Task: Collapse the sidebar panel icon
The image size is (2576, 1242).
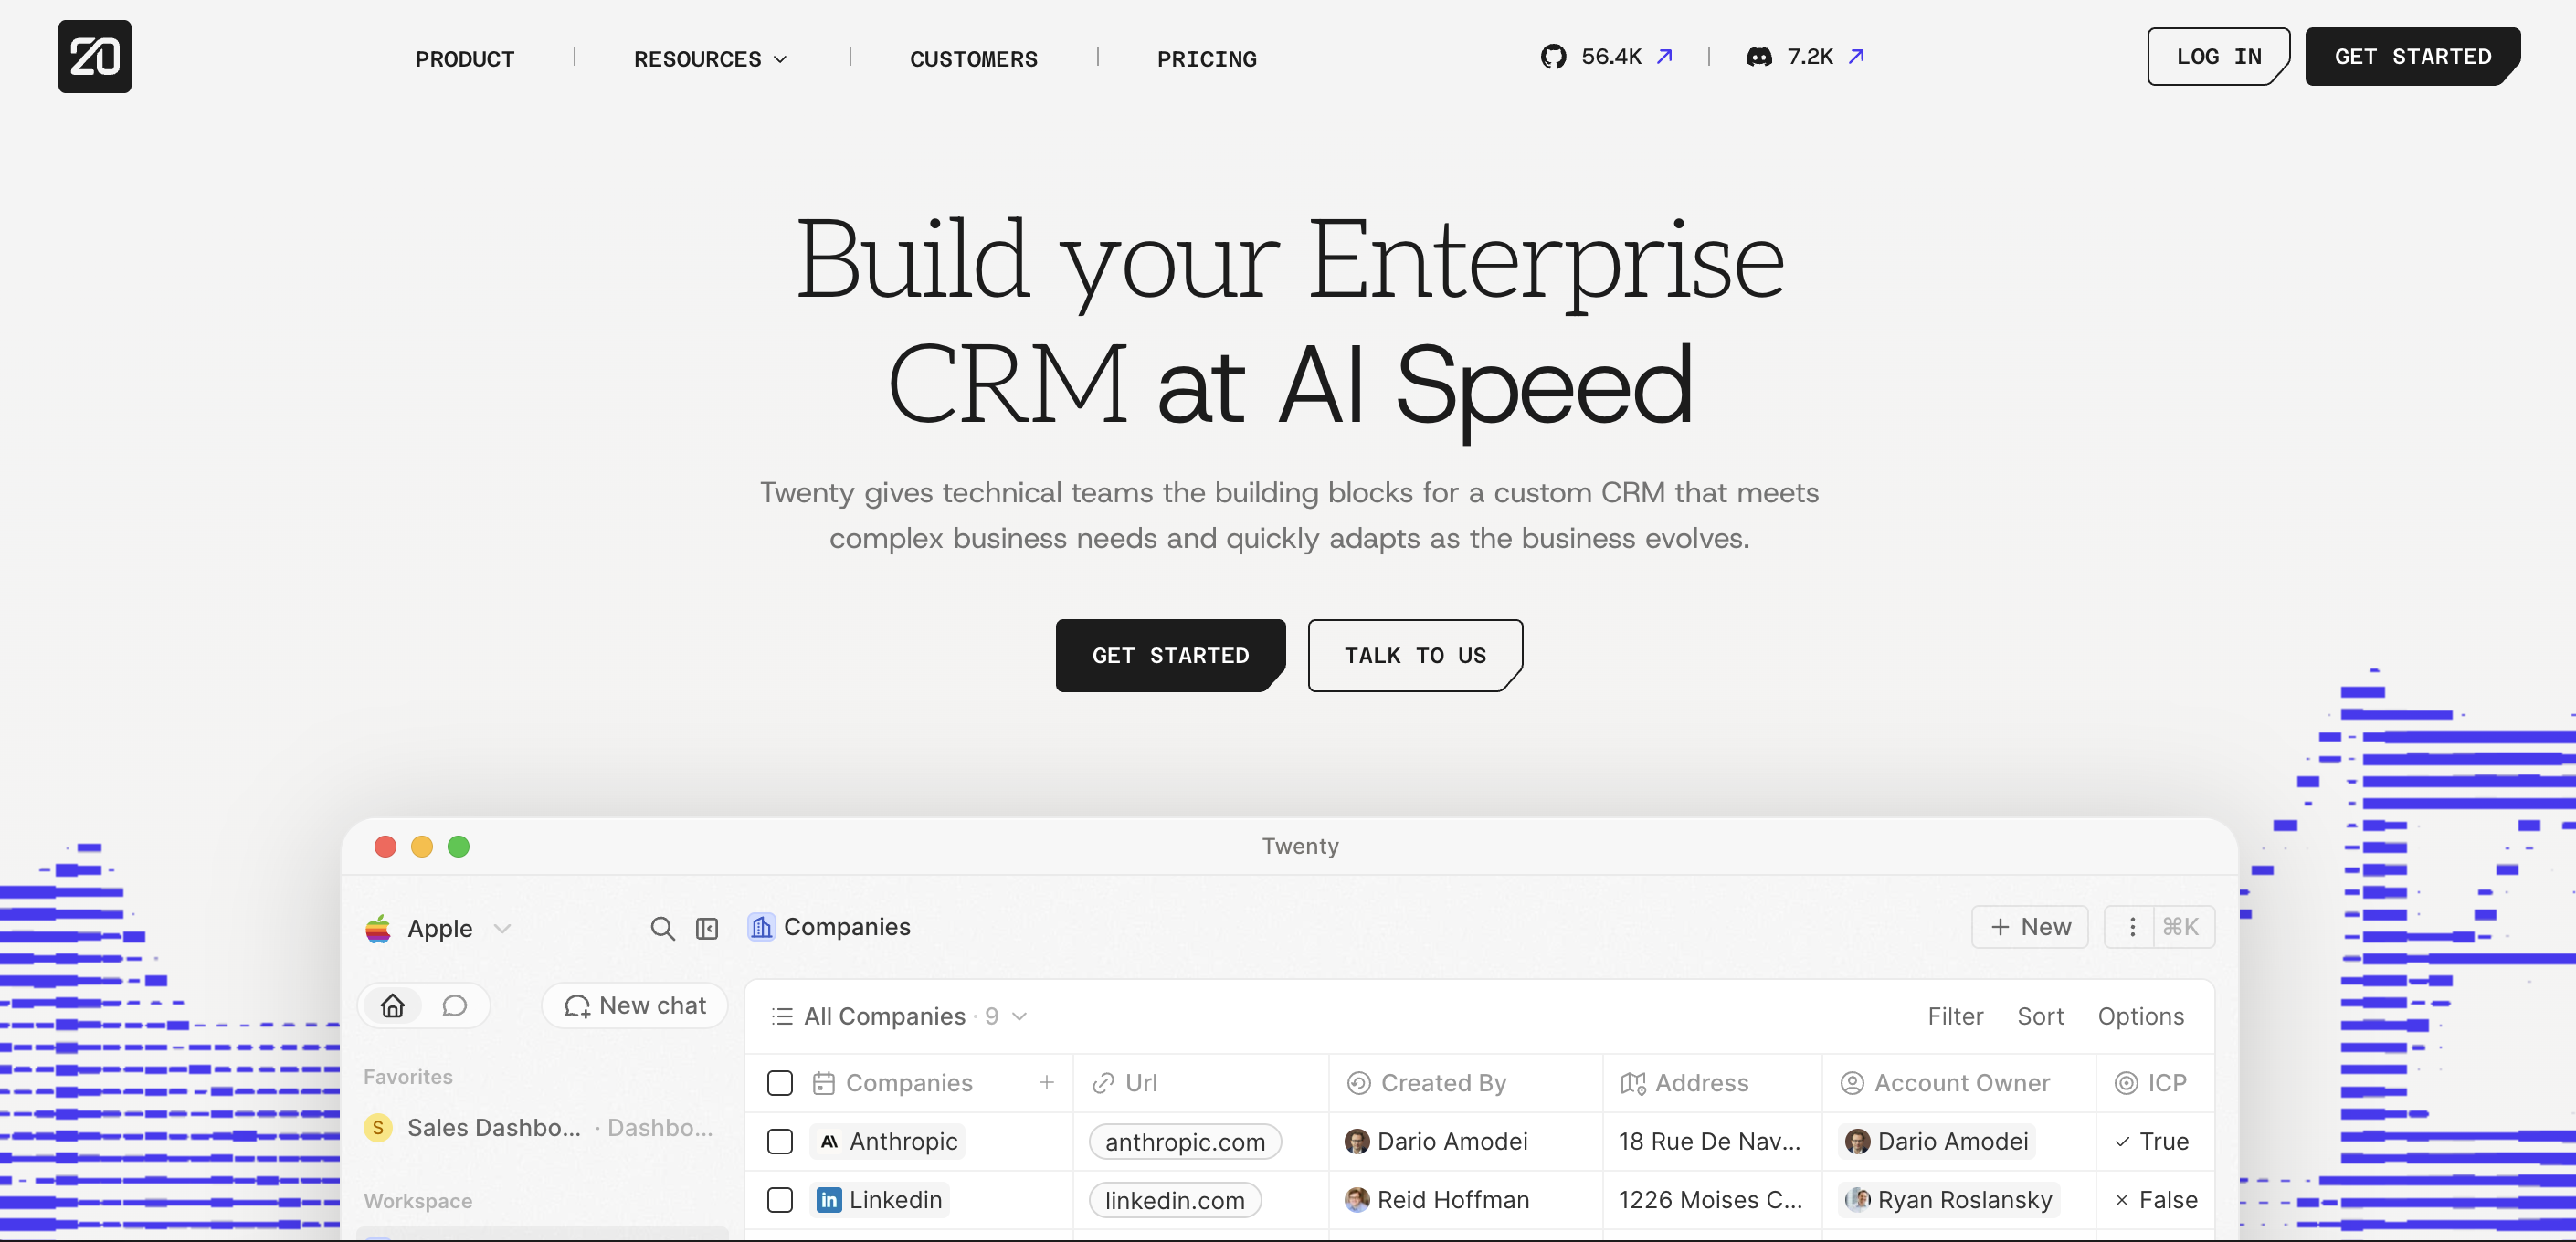Action: [707, 928]
